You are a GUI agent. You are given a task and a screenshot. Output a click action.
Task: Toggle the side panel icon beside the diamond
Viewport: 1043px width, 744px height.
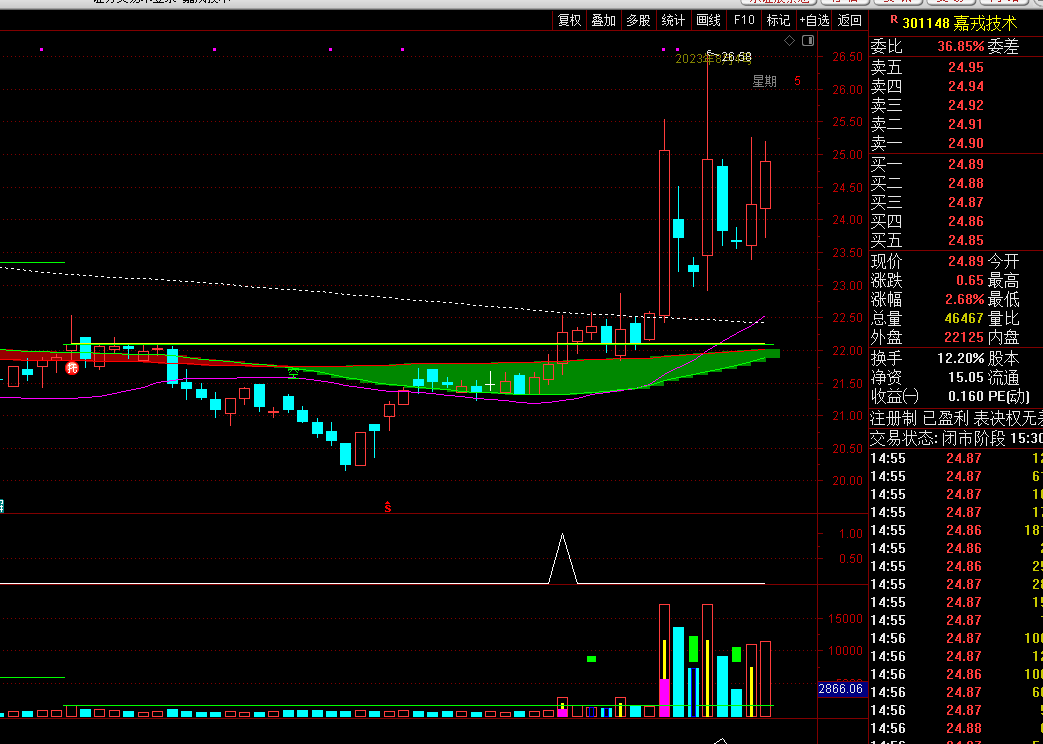tap(808, 41)
